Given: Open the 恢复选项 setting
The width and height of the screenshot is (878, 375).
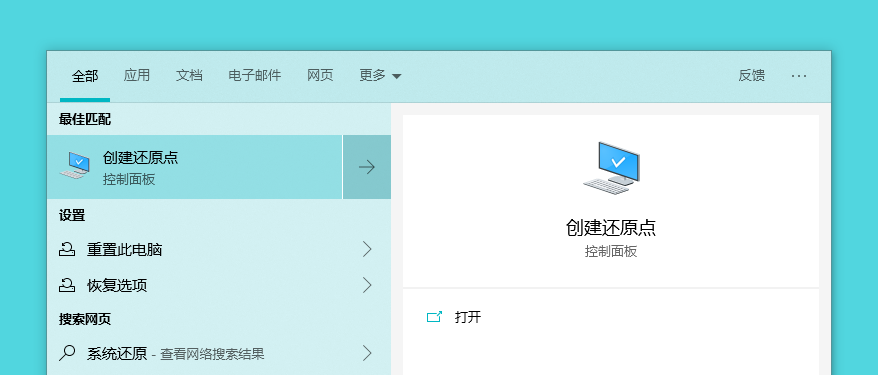Looking at the screenshot, I should tap(219, 285).
